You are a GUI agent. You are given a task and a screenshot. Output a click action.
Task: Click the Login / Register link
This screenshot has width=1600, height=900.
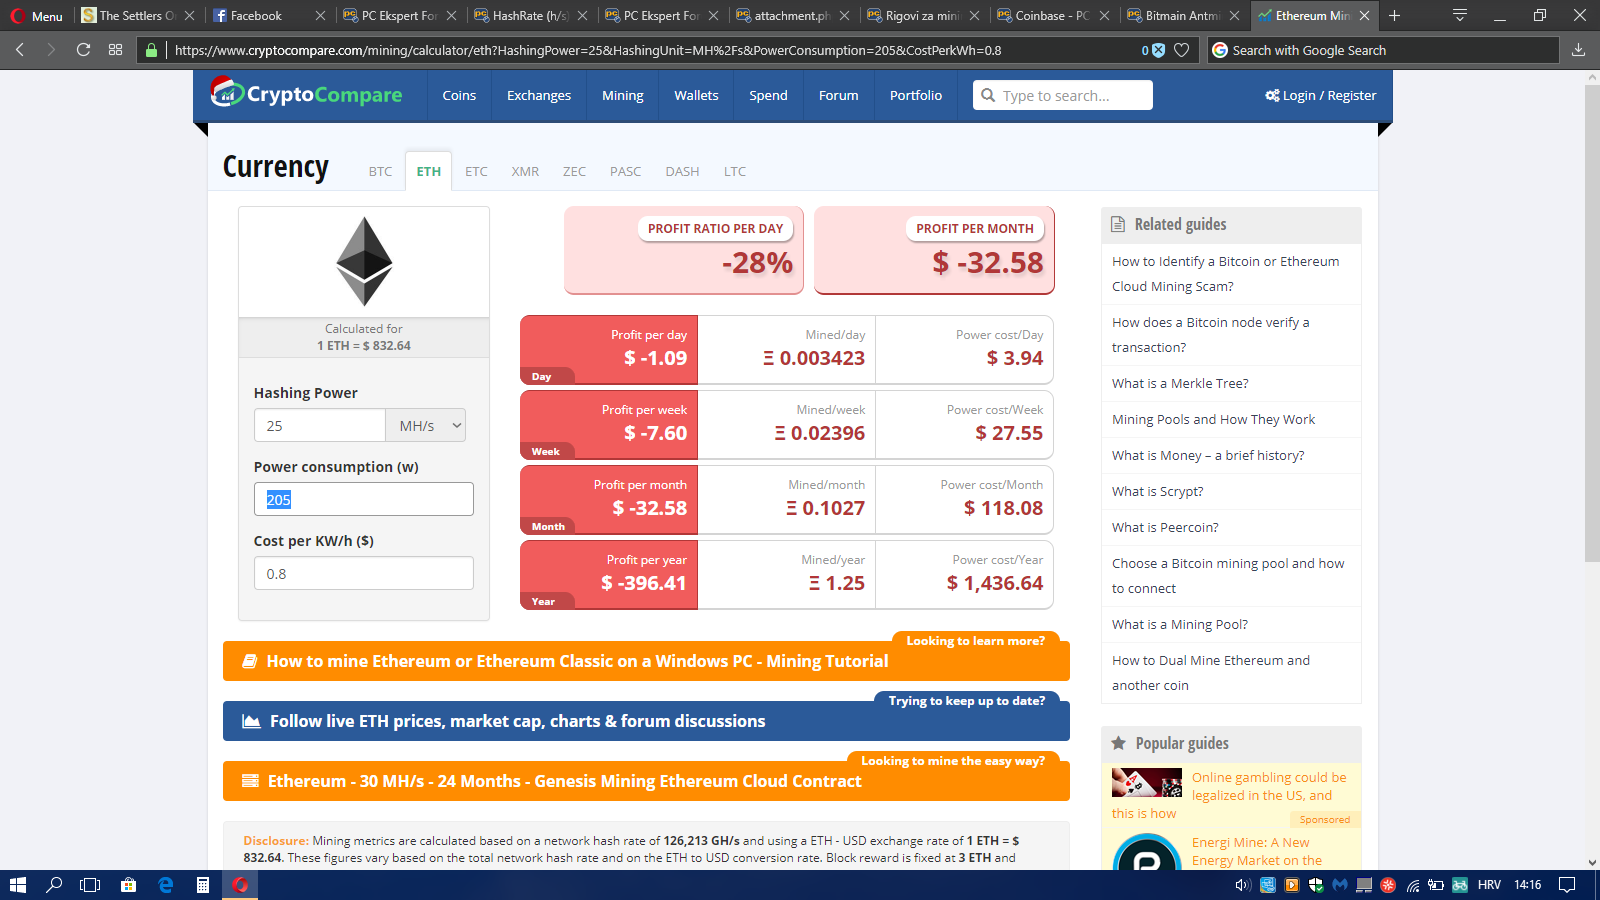click(1320, 95)
